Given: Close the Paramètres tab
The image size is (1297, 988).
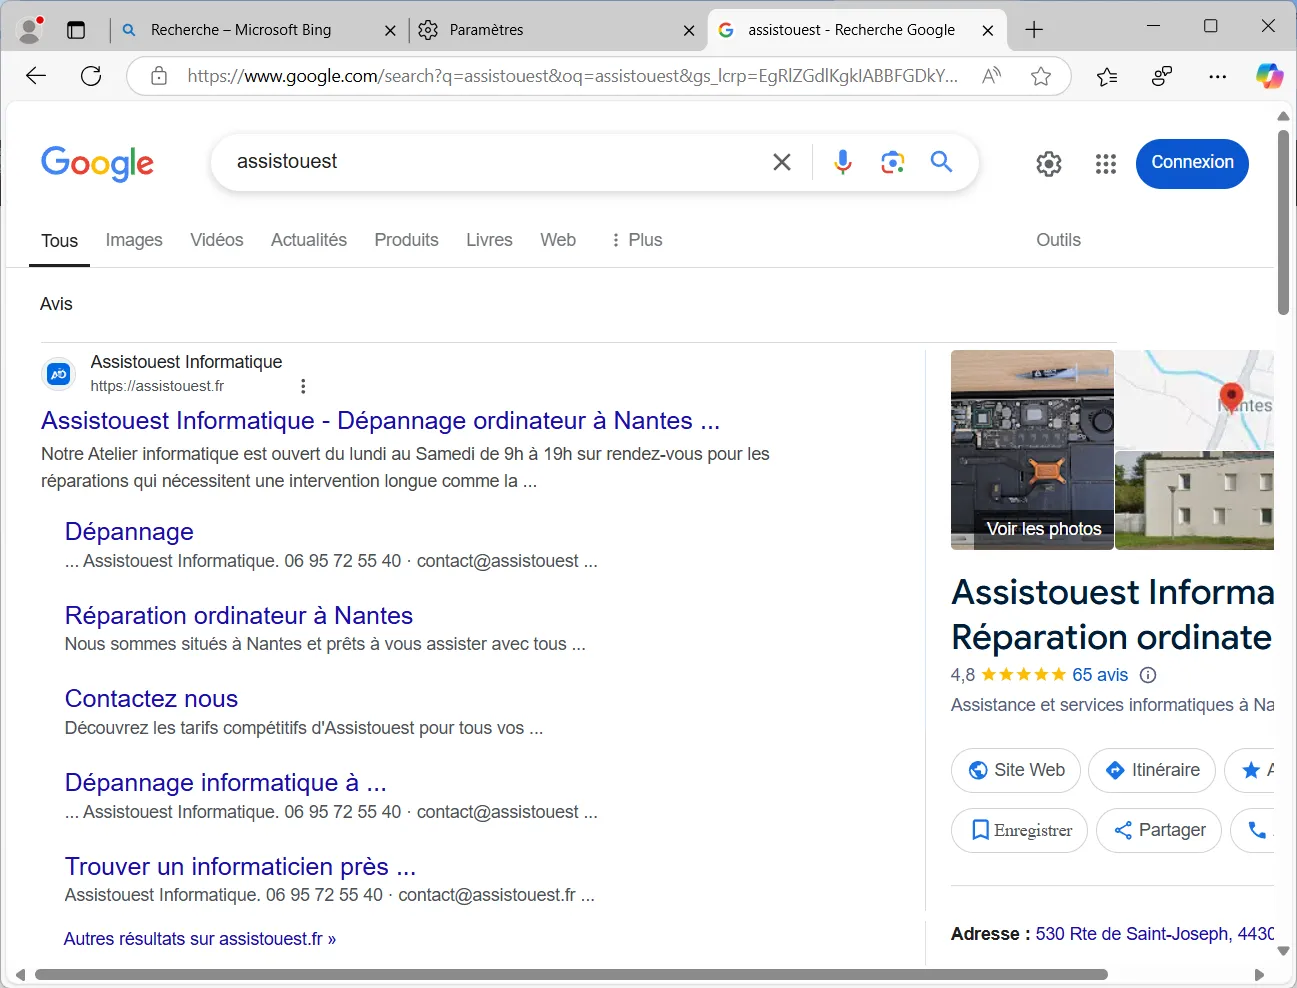Looking at the screenshot, I should [689, 30].
